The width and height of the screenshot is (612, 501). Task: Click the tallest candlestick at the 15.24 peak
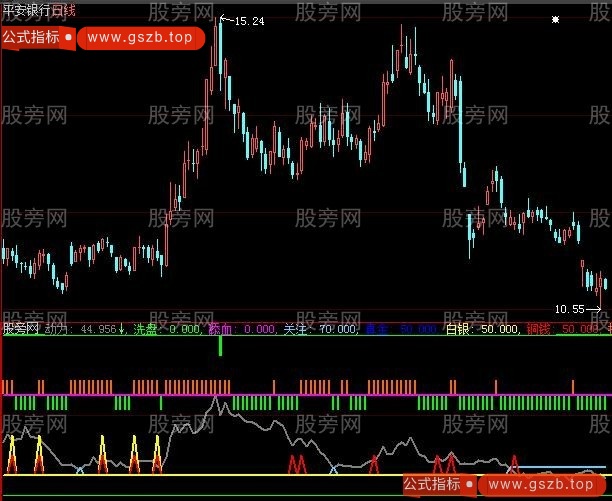(x=217, y=45)
